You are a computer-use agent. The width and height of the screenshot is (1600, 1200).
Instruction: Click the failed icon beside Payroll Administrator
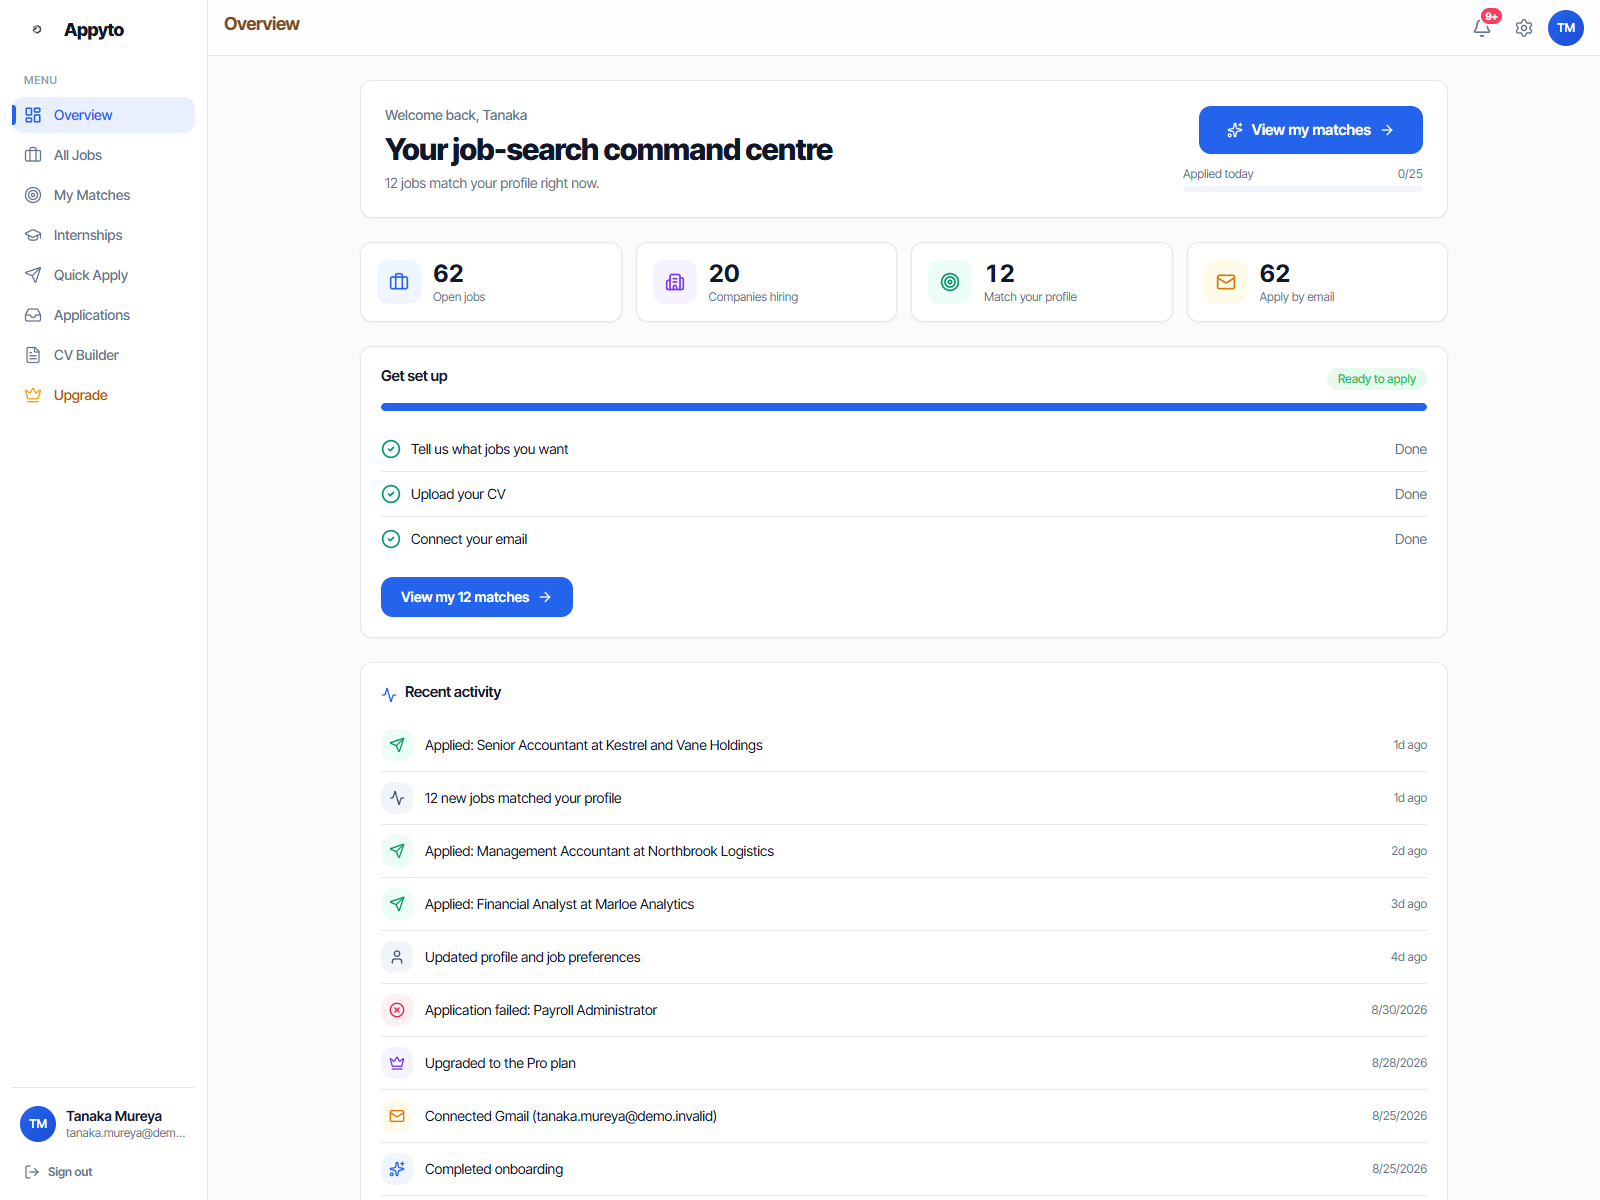pyautogui.click(x=397, y=1010)
